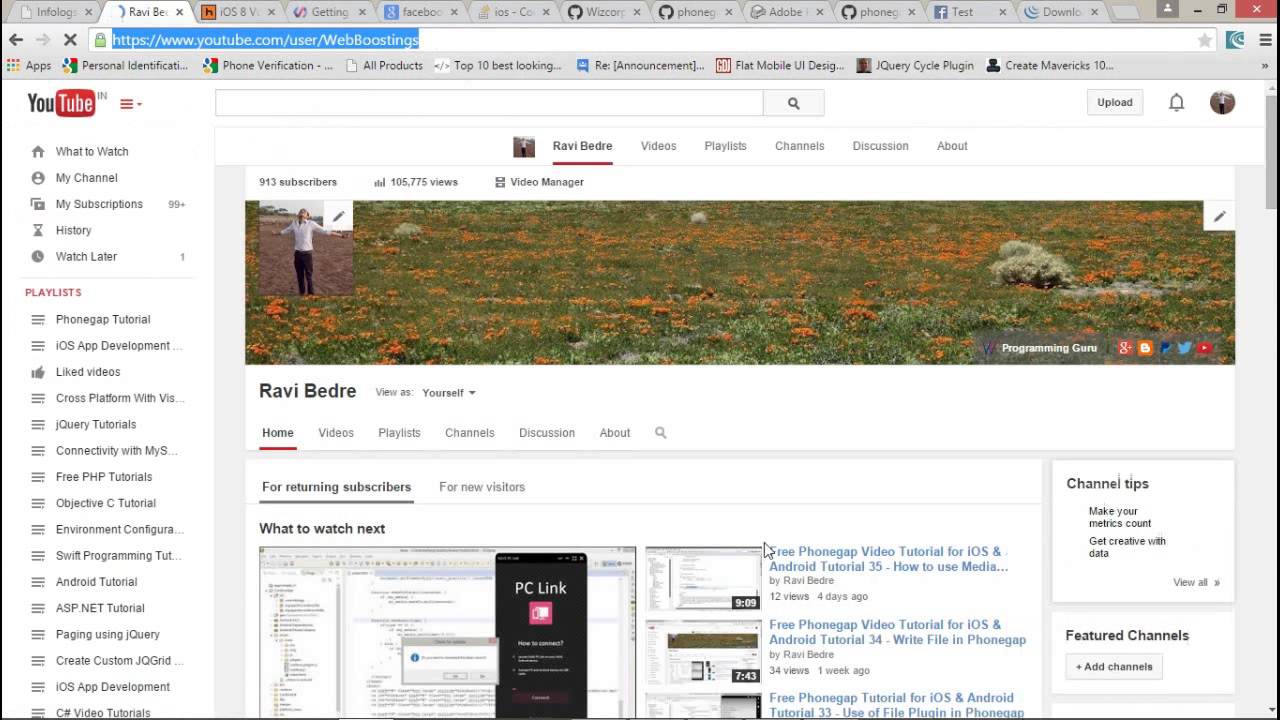
Task: Open Google+ link on banner
Action: coord(1125,348)
